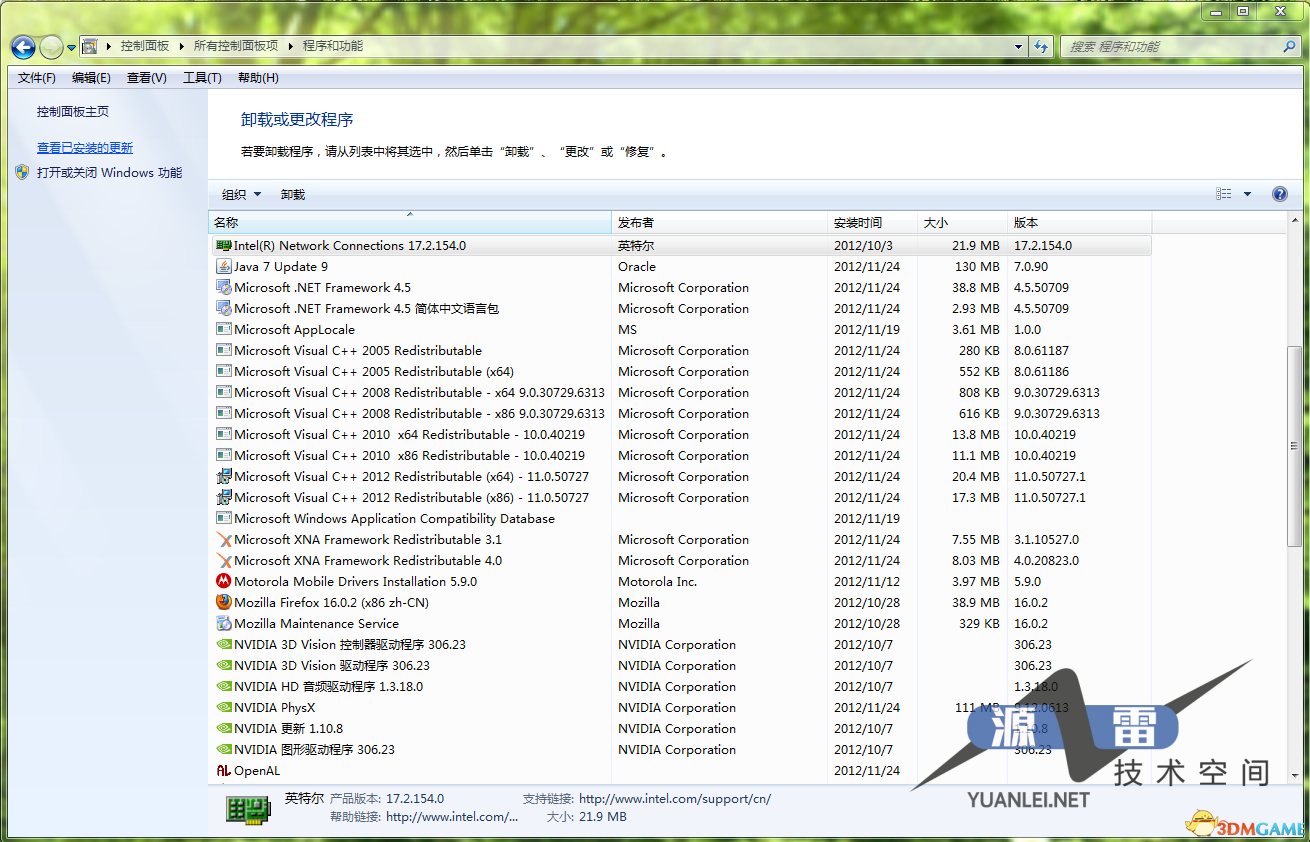Click the 卸载 toolbar button
The image size is (1310, 842).
tap(293, 195)
